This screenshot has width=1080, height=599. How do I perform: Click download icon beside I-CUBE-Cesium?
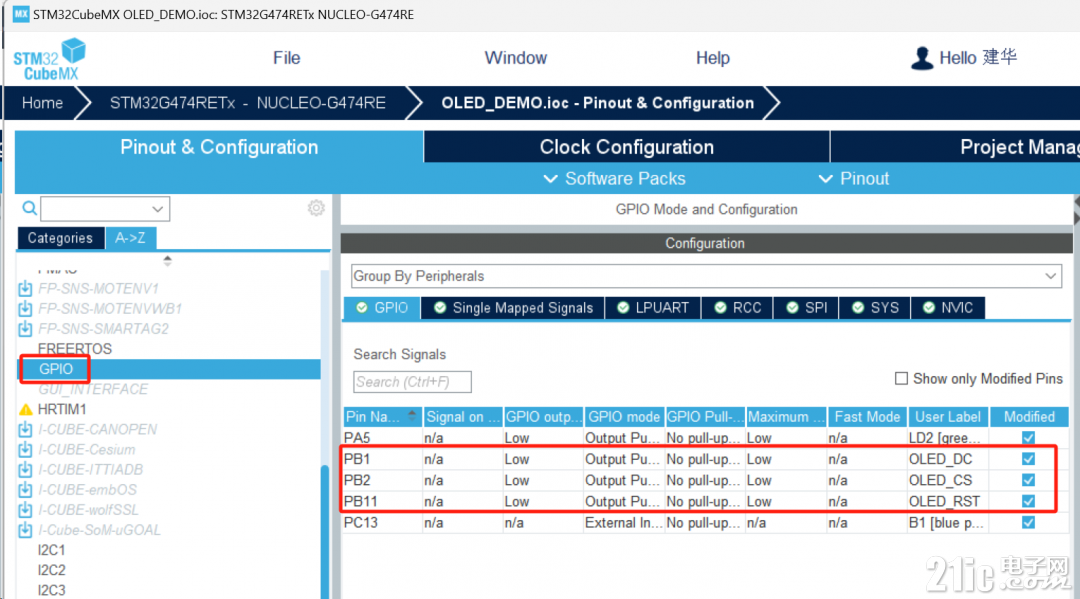point(25,450)
